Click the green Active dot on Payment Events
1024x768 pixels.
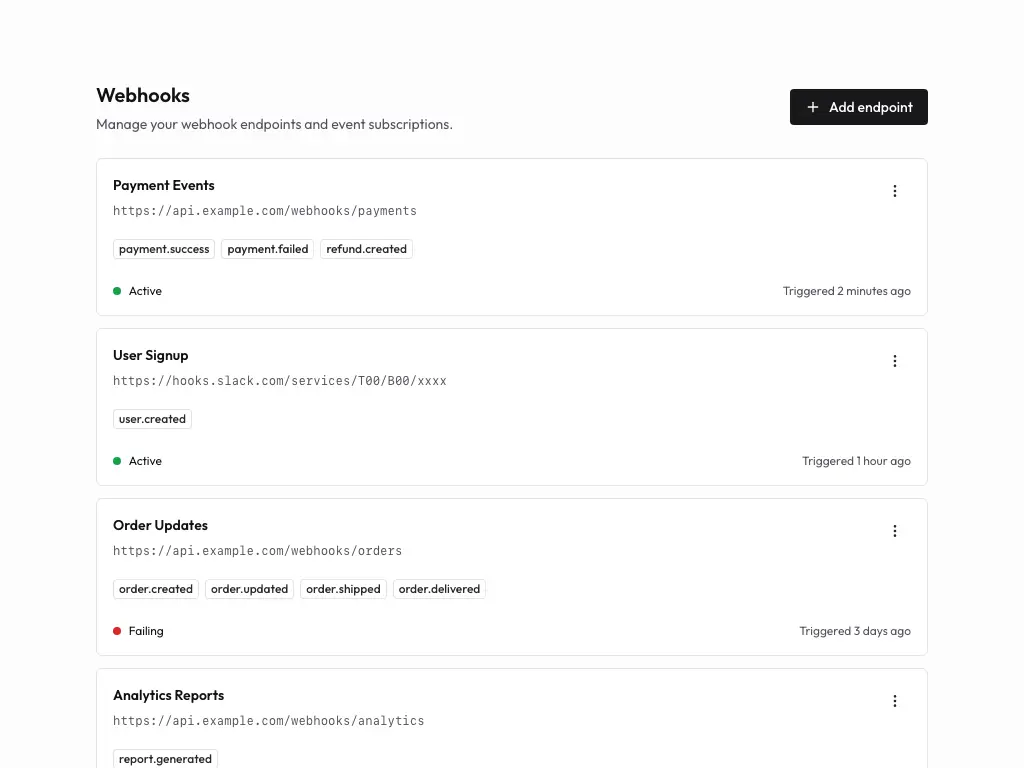pos(117,291)
